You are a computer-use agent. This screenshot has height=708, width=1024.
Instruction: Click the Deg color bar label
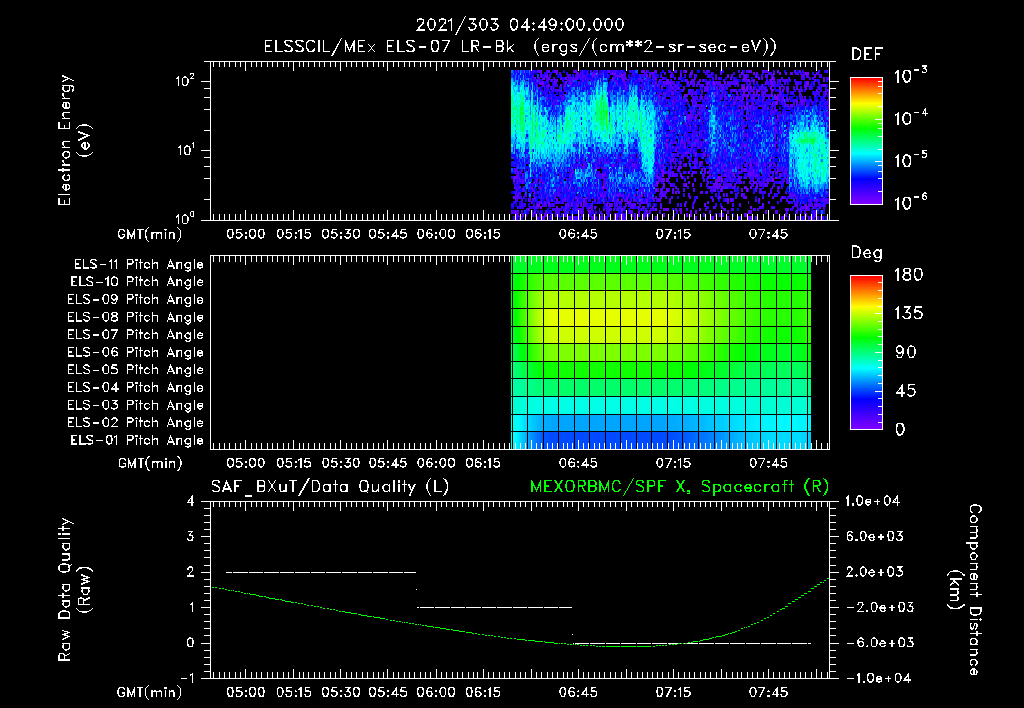click(867, 253)
